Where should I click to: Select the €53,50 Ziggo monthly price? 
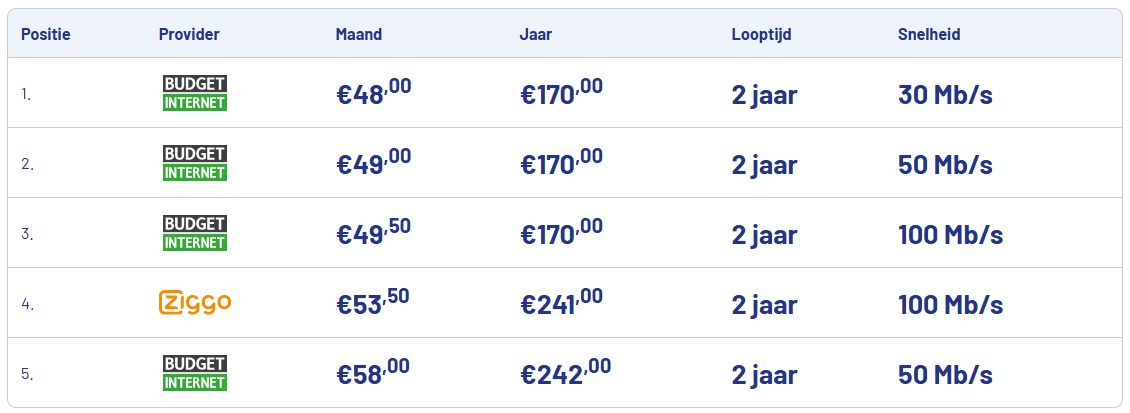[x=373, y=303]
